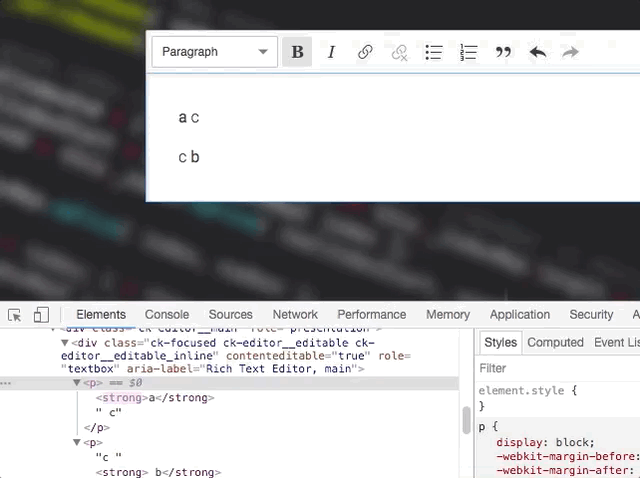The height and width of the screenshot is (478, 640).
Task: Select the Styles sidebar tab
Action: pos(500,342)
